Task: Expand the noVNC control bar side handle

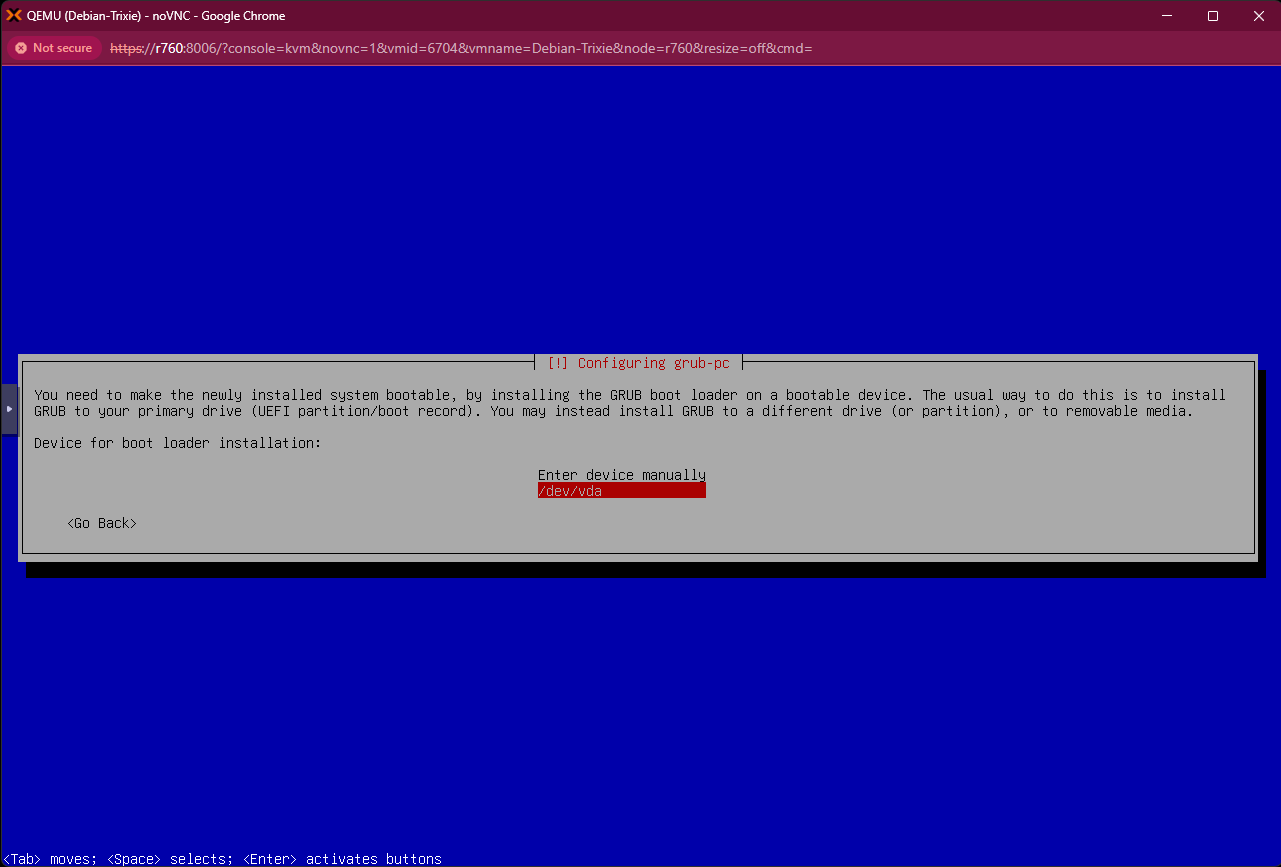Action: click(x=10, y=409)
